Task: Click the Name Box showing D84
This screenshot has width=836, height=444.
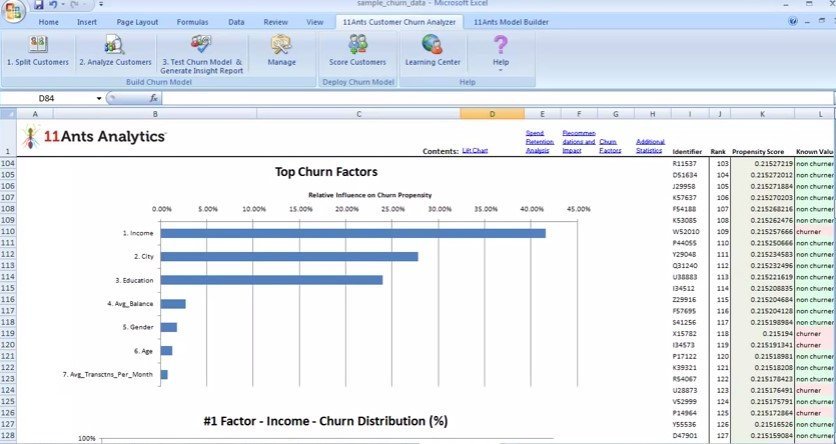Action: tap(52, 99)
